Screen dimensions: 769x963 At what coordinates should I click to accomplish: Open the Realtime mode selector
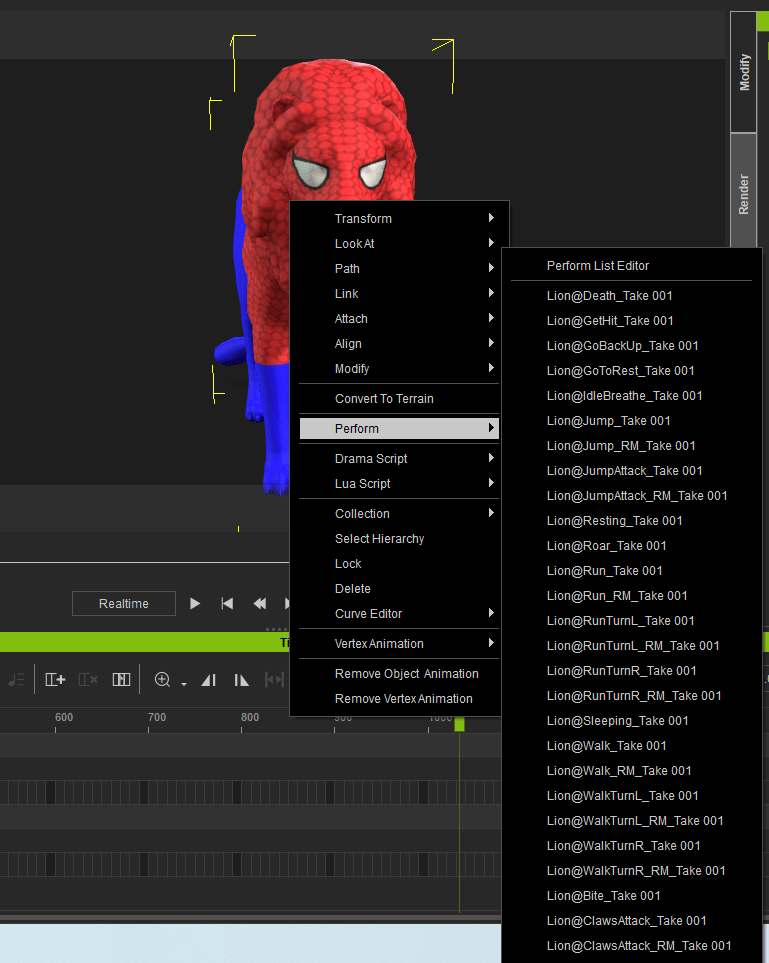coord(123,604)
